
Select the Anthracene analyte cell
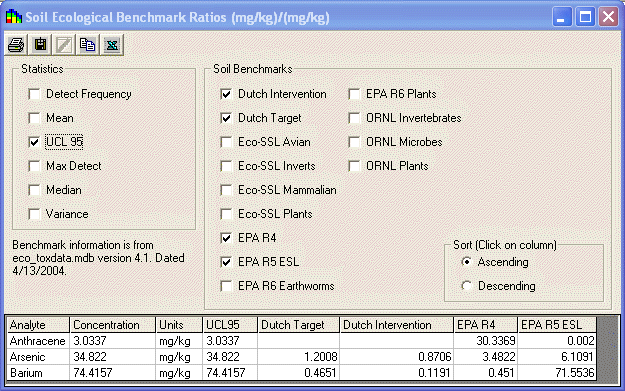(38, 341)
